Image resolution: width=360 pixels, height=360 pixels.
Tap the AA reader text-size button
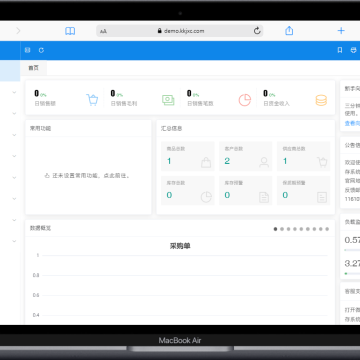(103, 31)
